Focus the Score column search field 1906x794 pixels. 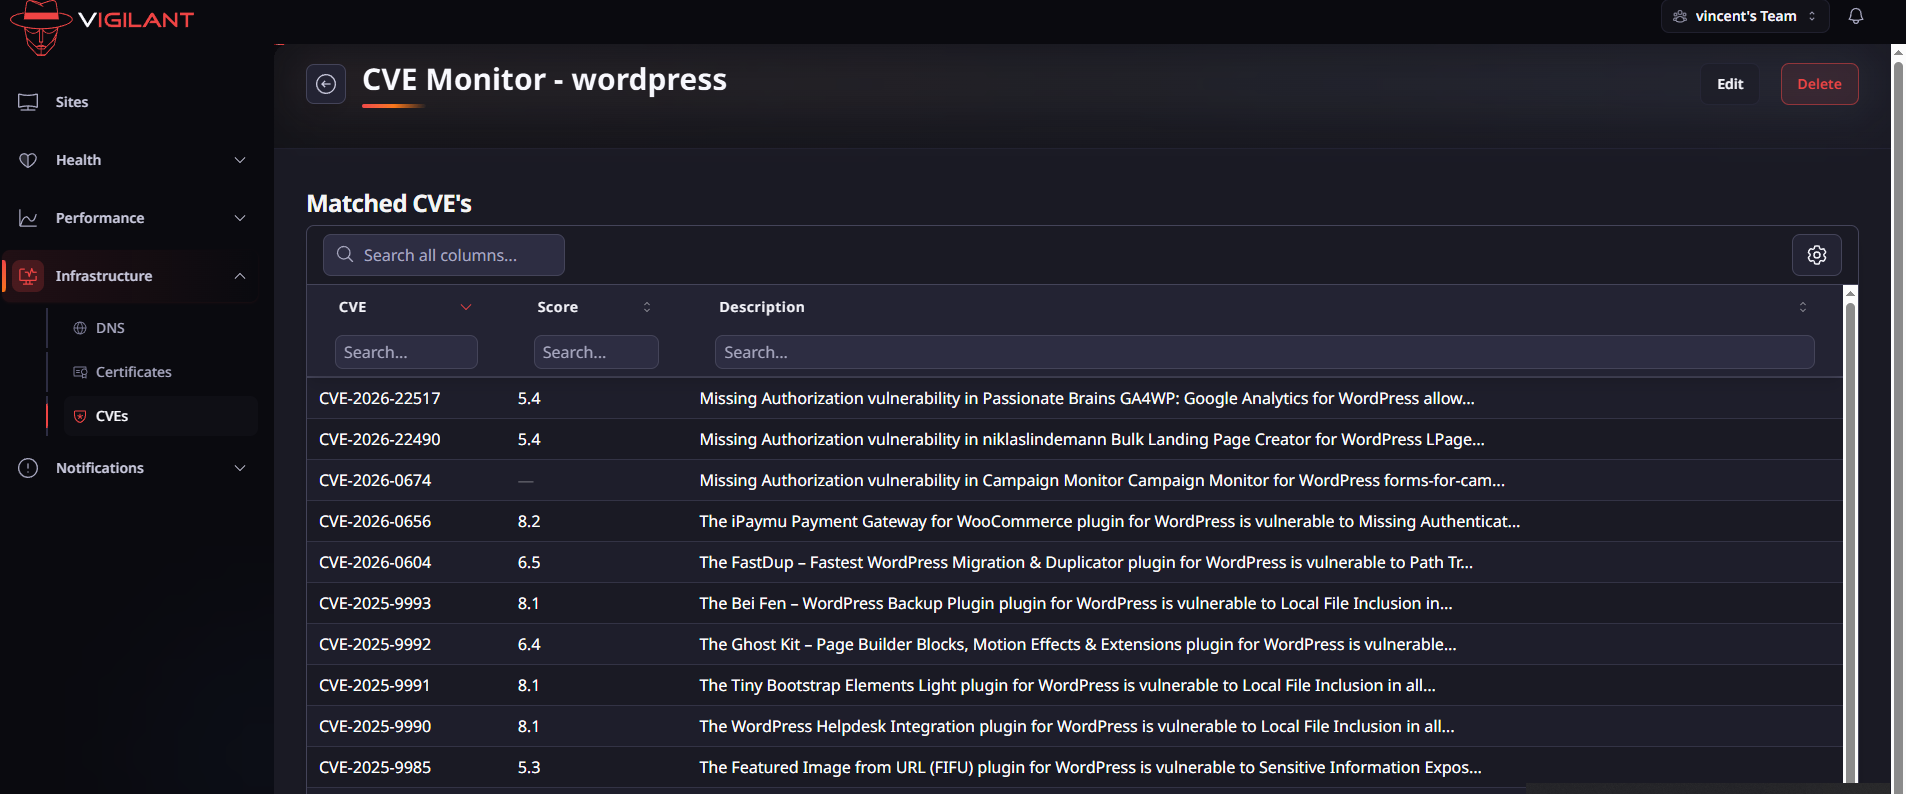point(596,352)
